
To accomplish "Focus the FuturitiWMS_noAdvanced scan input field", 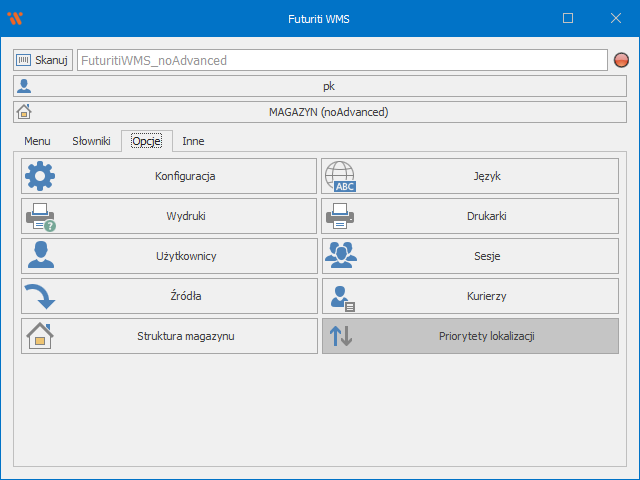I will (341, 60).
